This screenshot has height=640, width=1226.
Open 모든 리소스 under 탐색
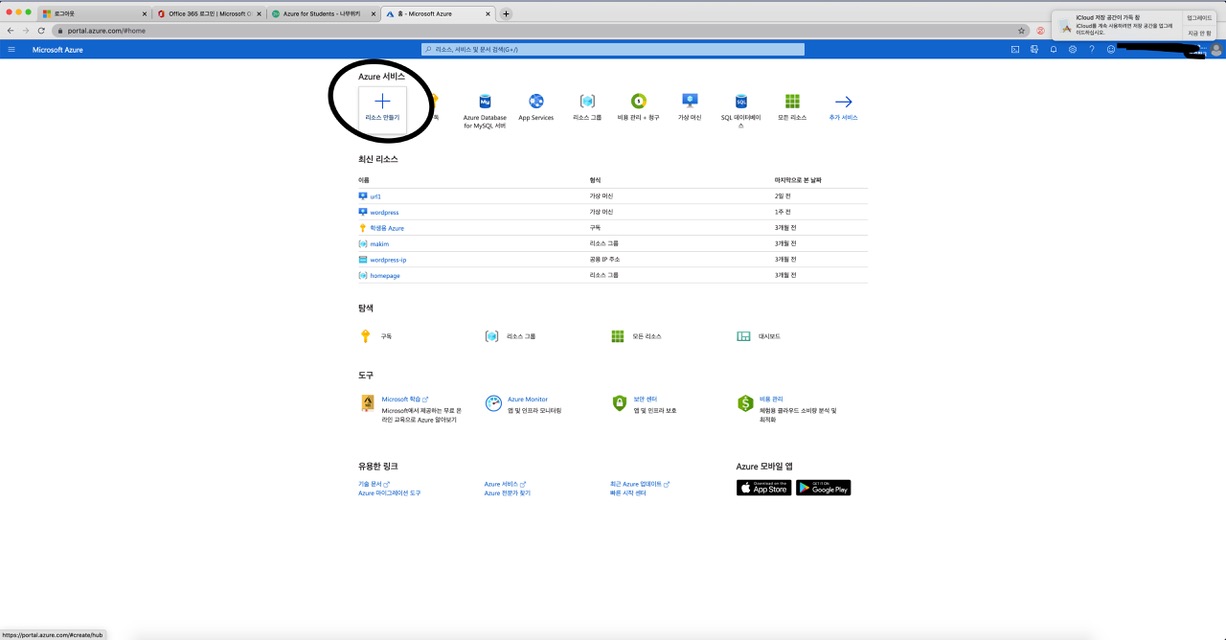(636, 336)
